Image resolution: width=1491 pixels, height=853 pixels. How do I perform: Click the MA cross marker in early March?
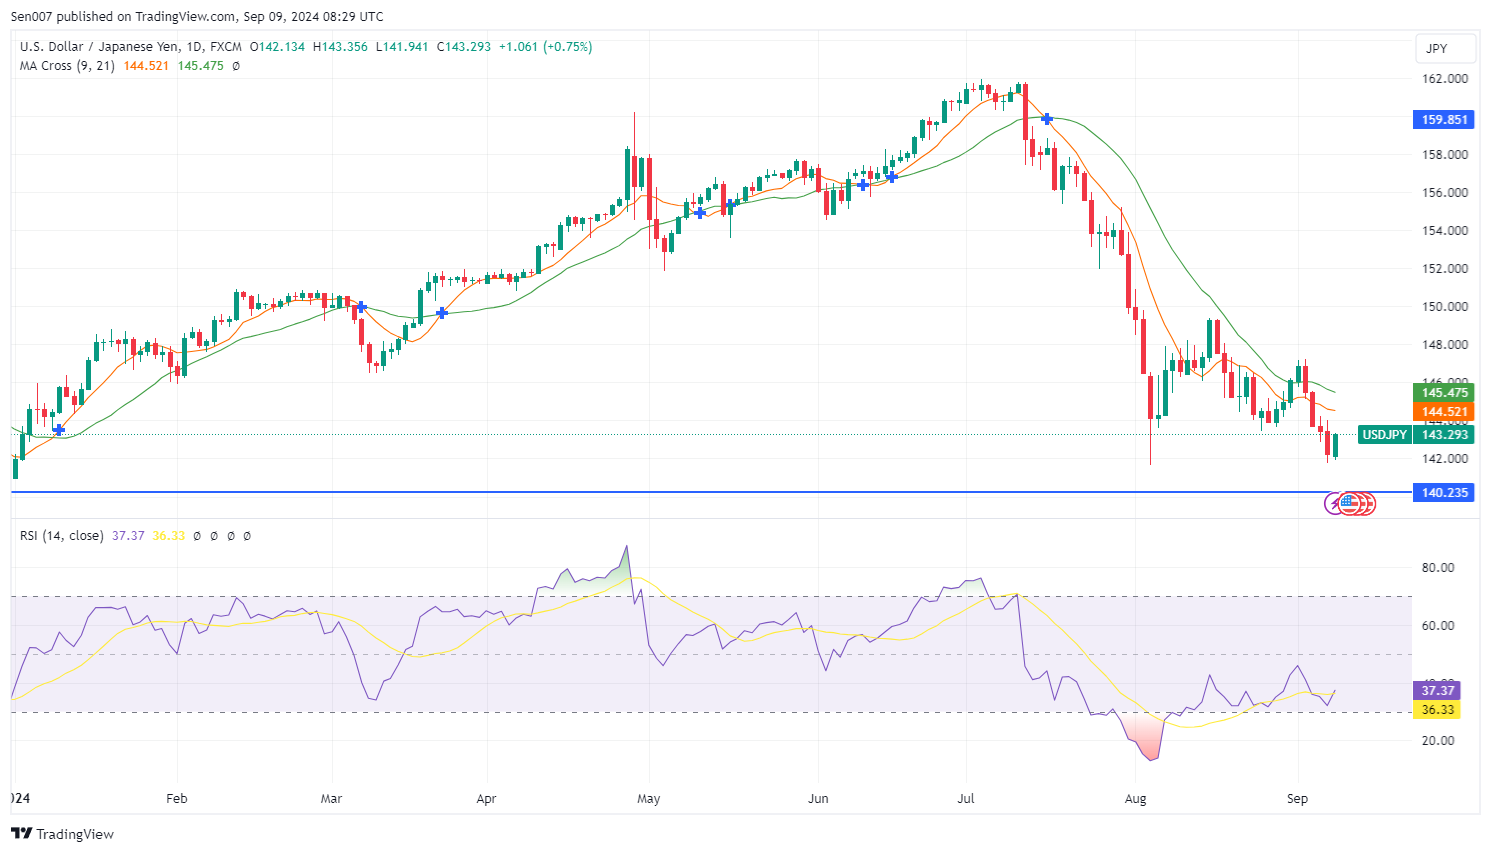tap(361, 307)
